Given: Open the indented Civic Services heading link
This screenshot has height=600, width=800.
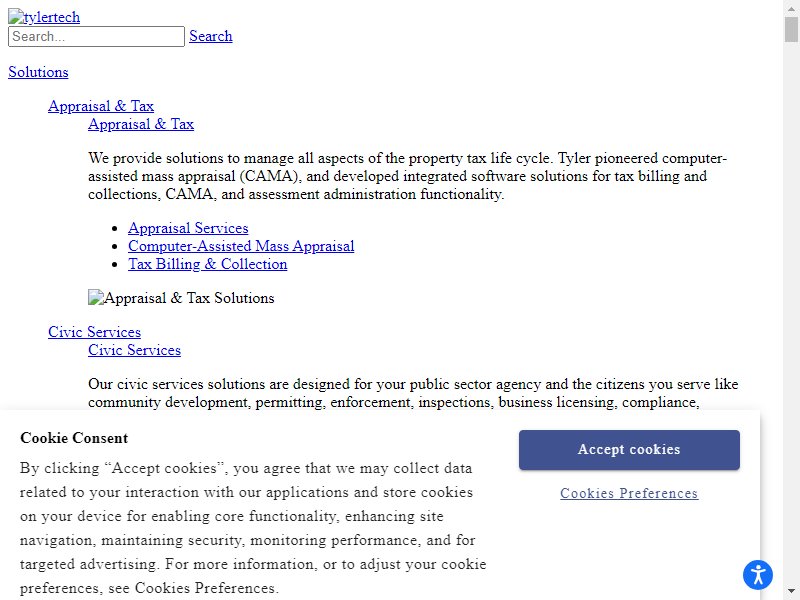Looking at the screenshot, I should (134, 350).
